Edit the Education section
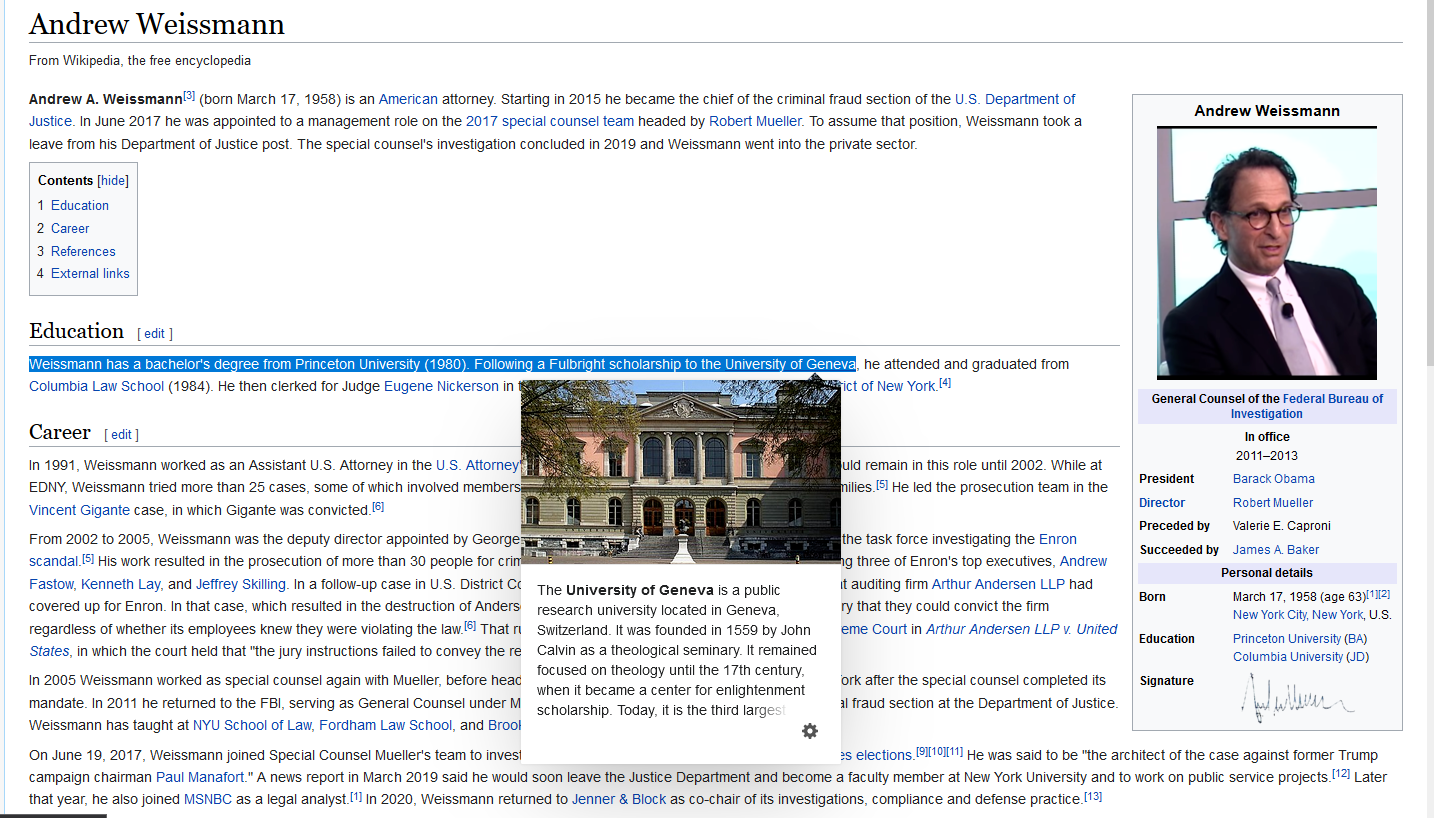Image resolution: width=1434 pixels, height=818 pixels. [155, 334]
